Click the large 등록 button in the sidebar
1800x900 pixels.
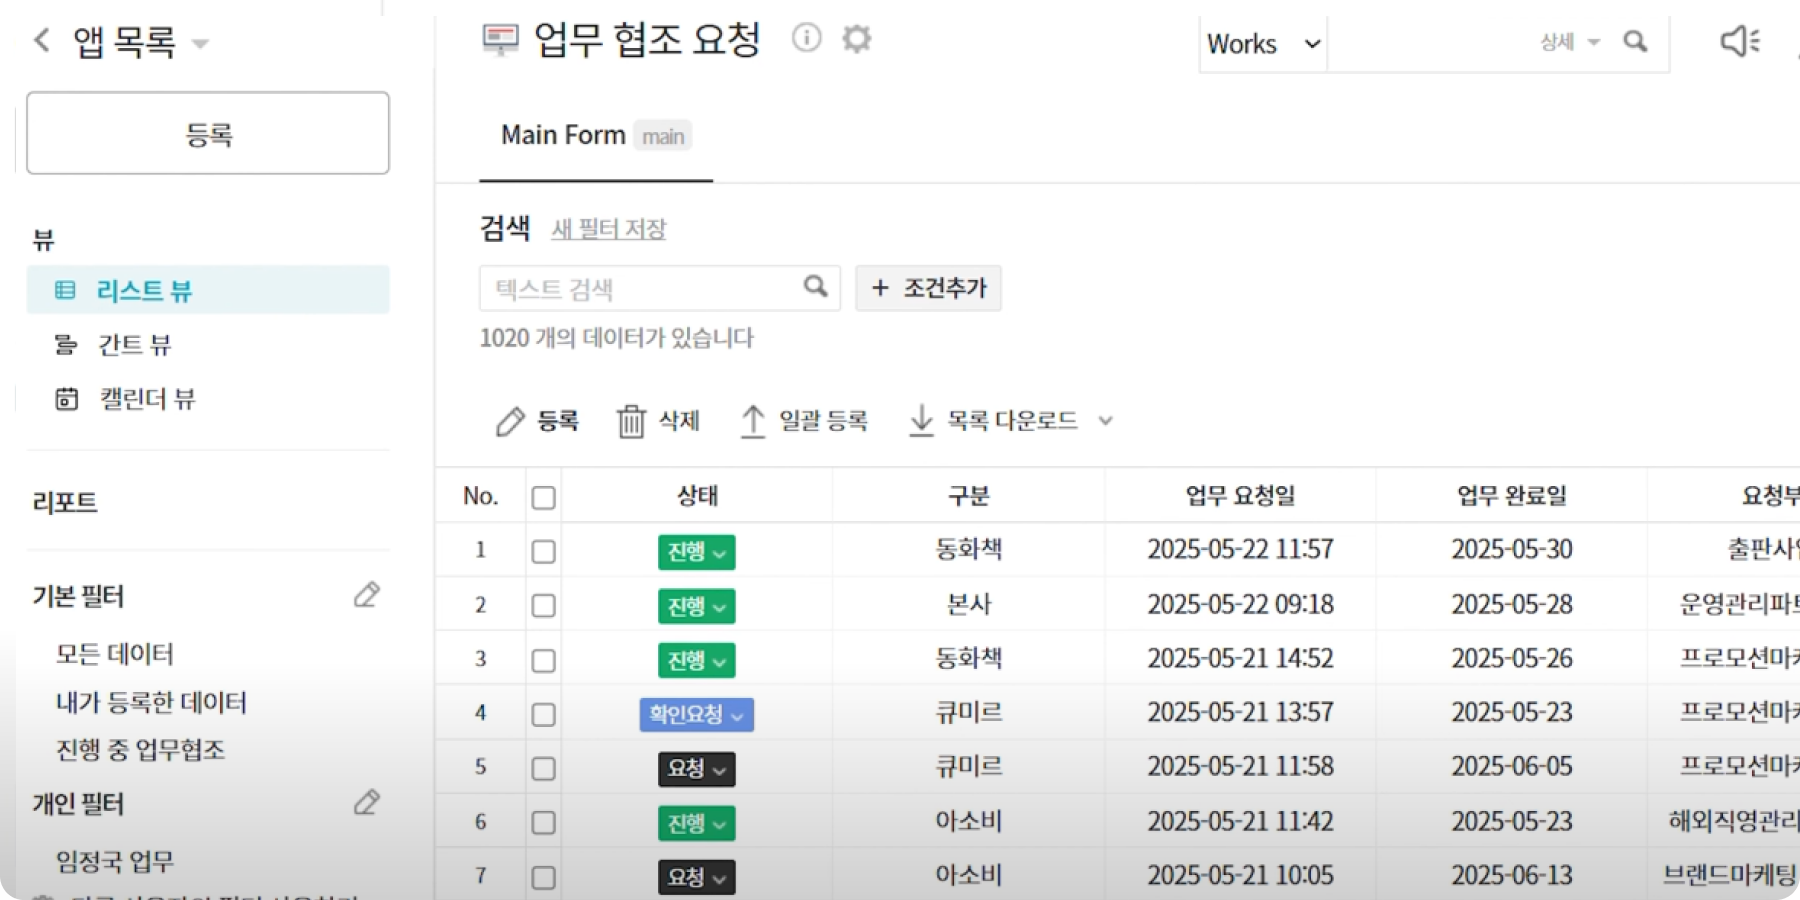pos(208,133)
